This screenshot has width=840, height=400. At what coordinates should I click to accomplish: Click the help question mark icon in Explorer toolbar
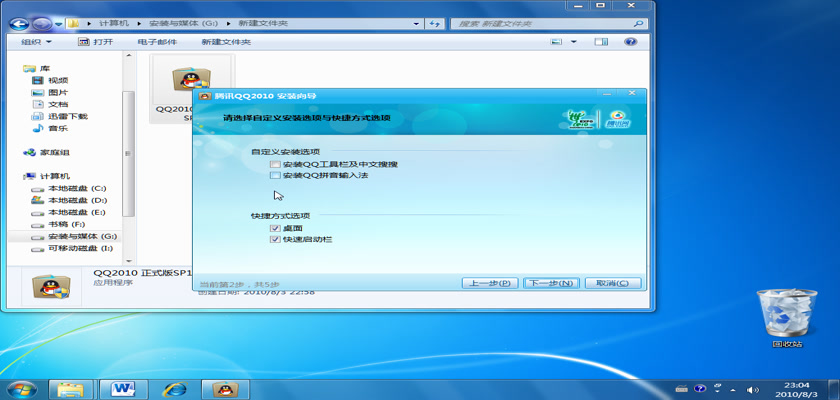point(631,42)
